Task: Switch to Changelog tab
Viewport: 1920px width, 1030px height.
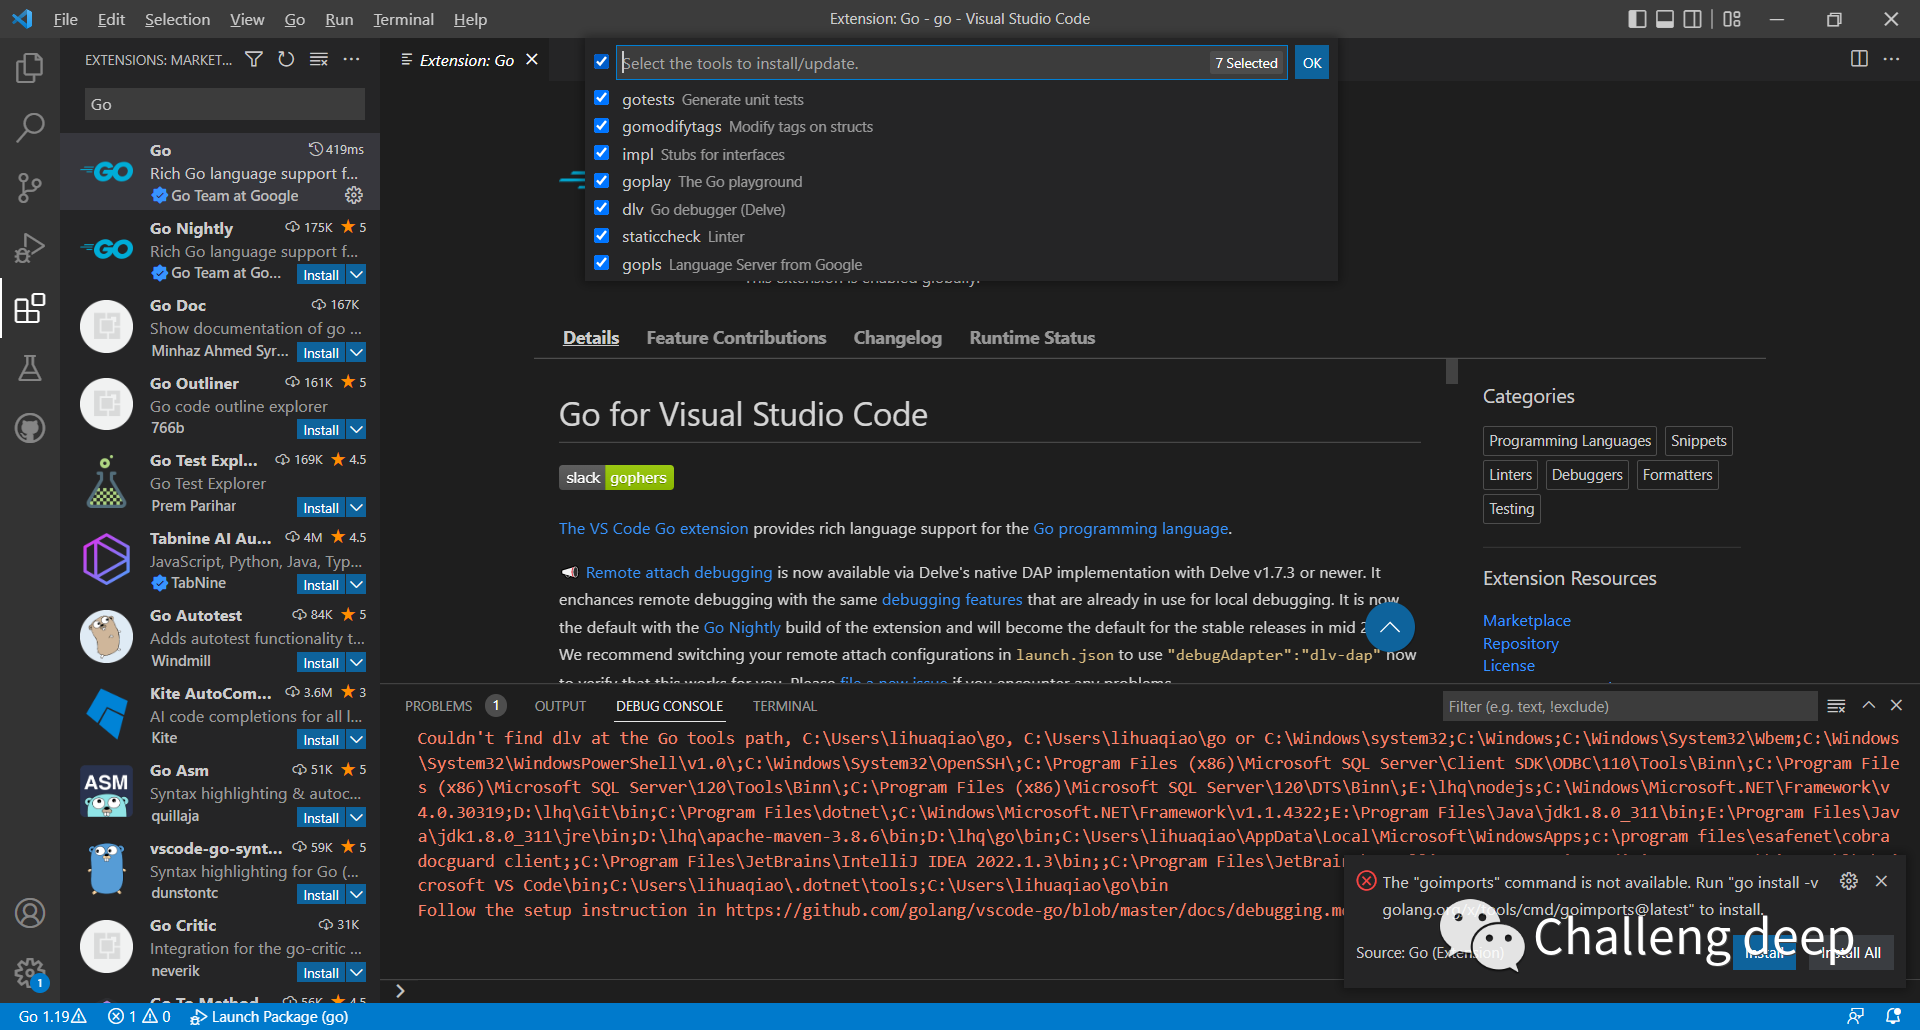Action: coord(897,338)
